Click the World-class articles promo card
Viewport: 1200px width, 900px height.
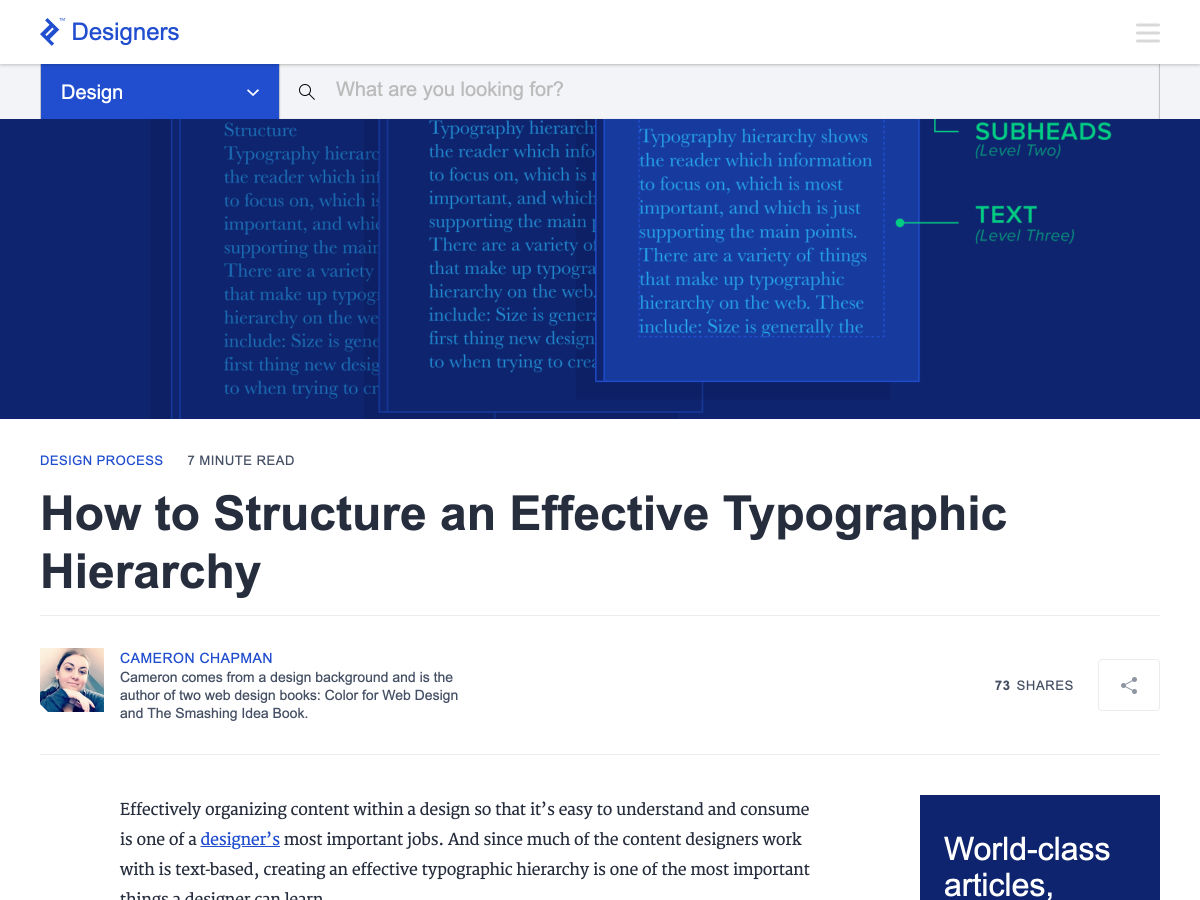point(1039,850)
